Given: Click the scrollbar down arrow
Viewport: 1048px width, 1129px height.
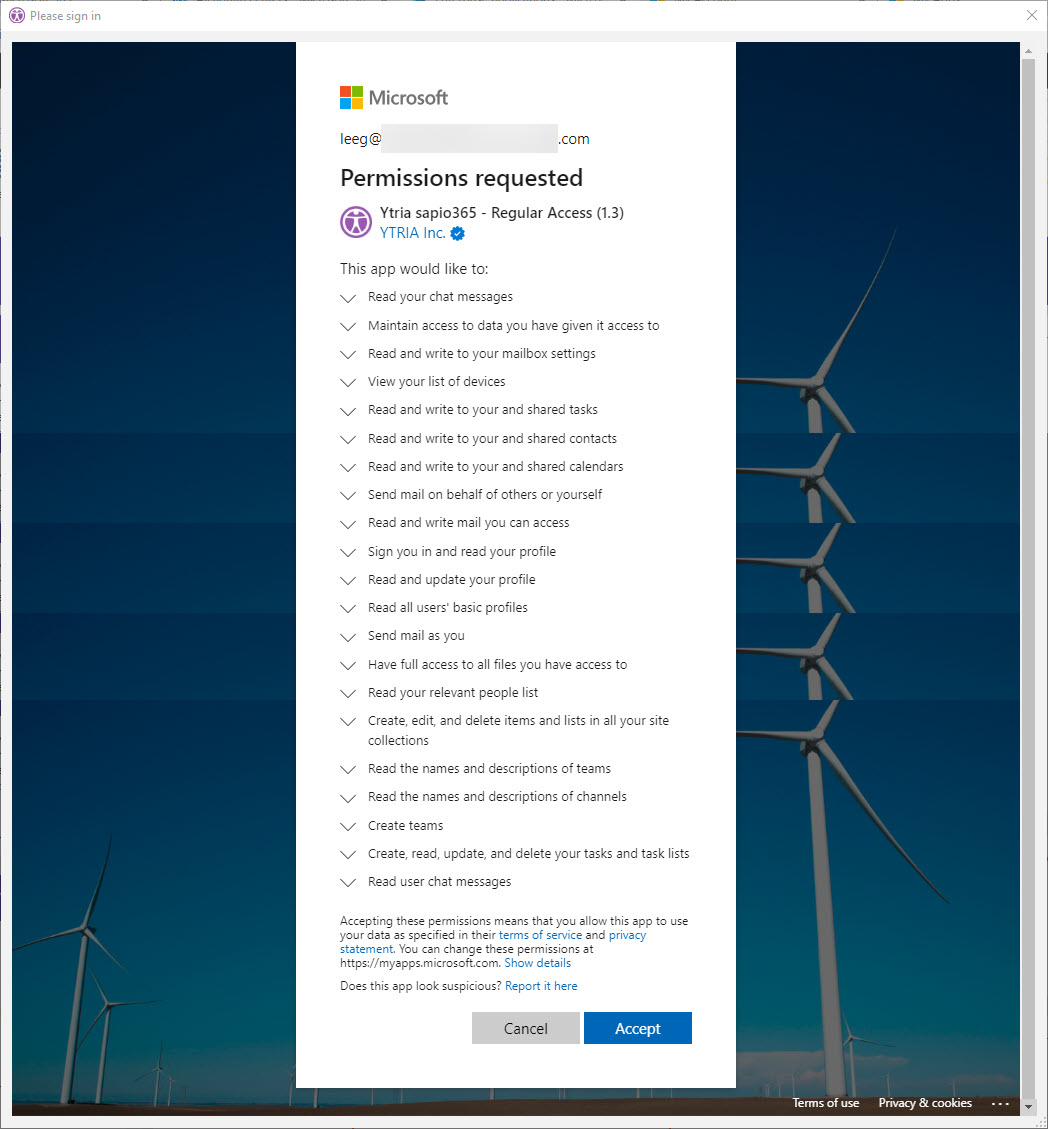Looking at the screenshot, I should click(x=1028, y=1107).
